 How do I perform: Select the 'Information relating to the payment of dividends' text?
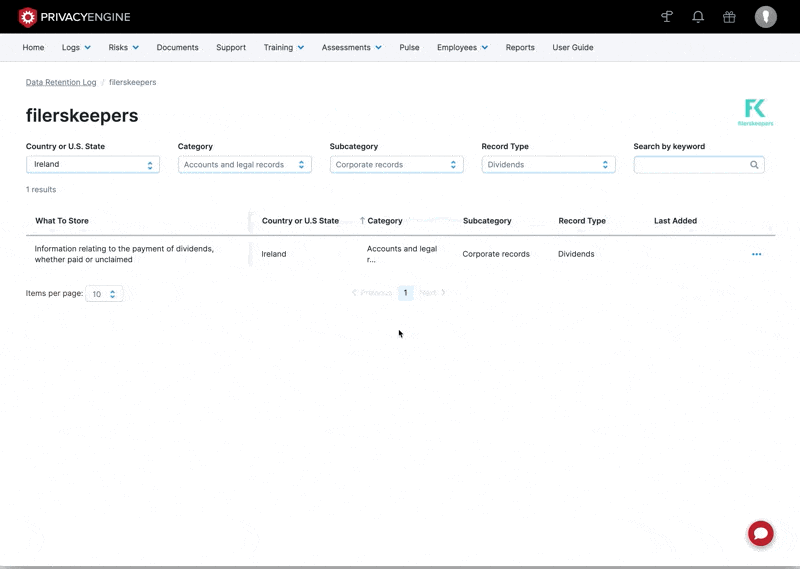[x=124, y=254]
